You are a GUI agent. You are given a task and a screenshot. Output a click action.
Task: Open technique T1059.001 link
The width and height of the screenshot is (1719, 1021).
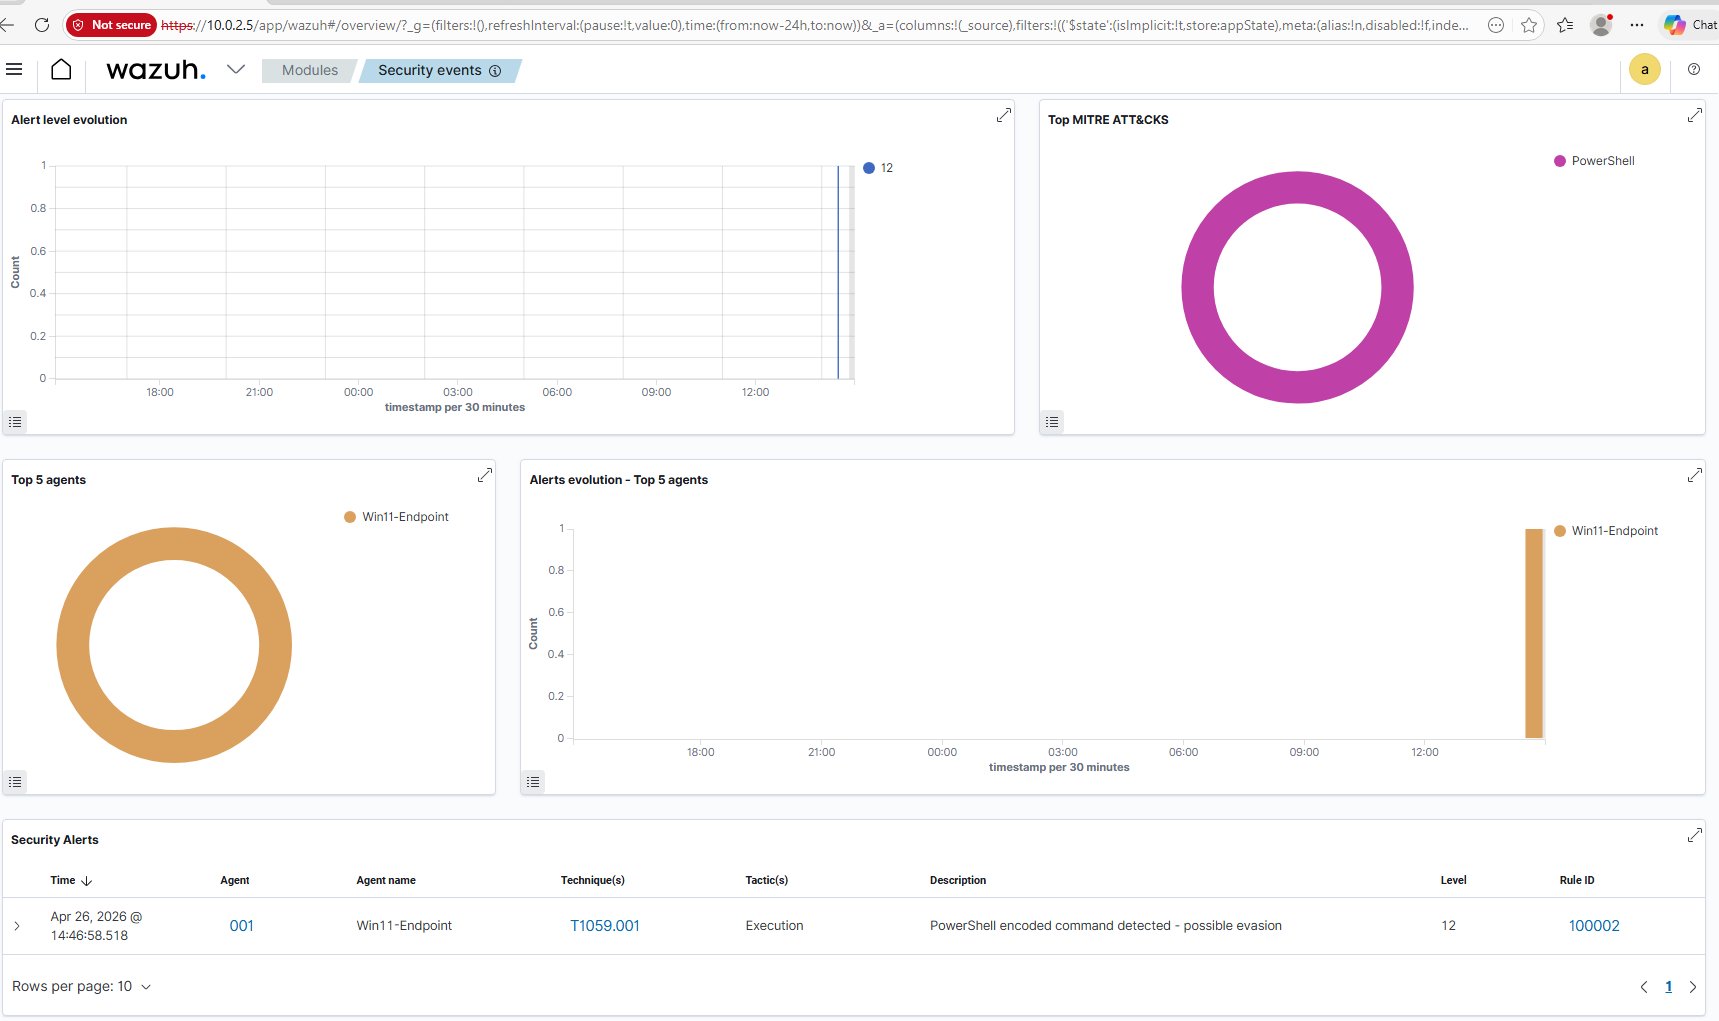point(605,926)
